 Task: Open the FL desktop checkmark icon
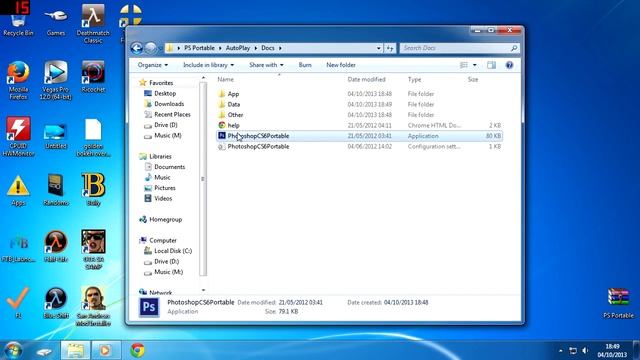coord(18,303)
